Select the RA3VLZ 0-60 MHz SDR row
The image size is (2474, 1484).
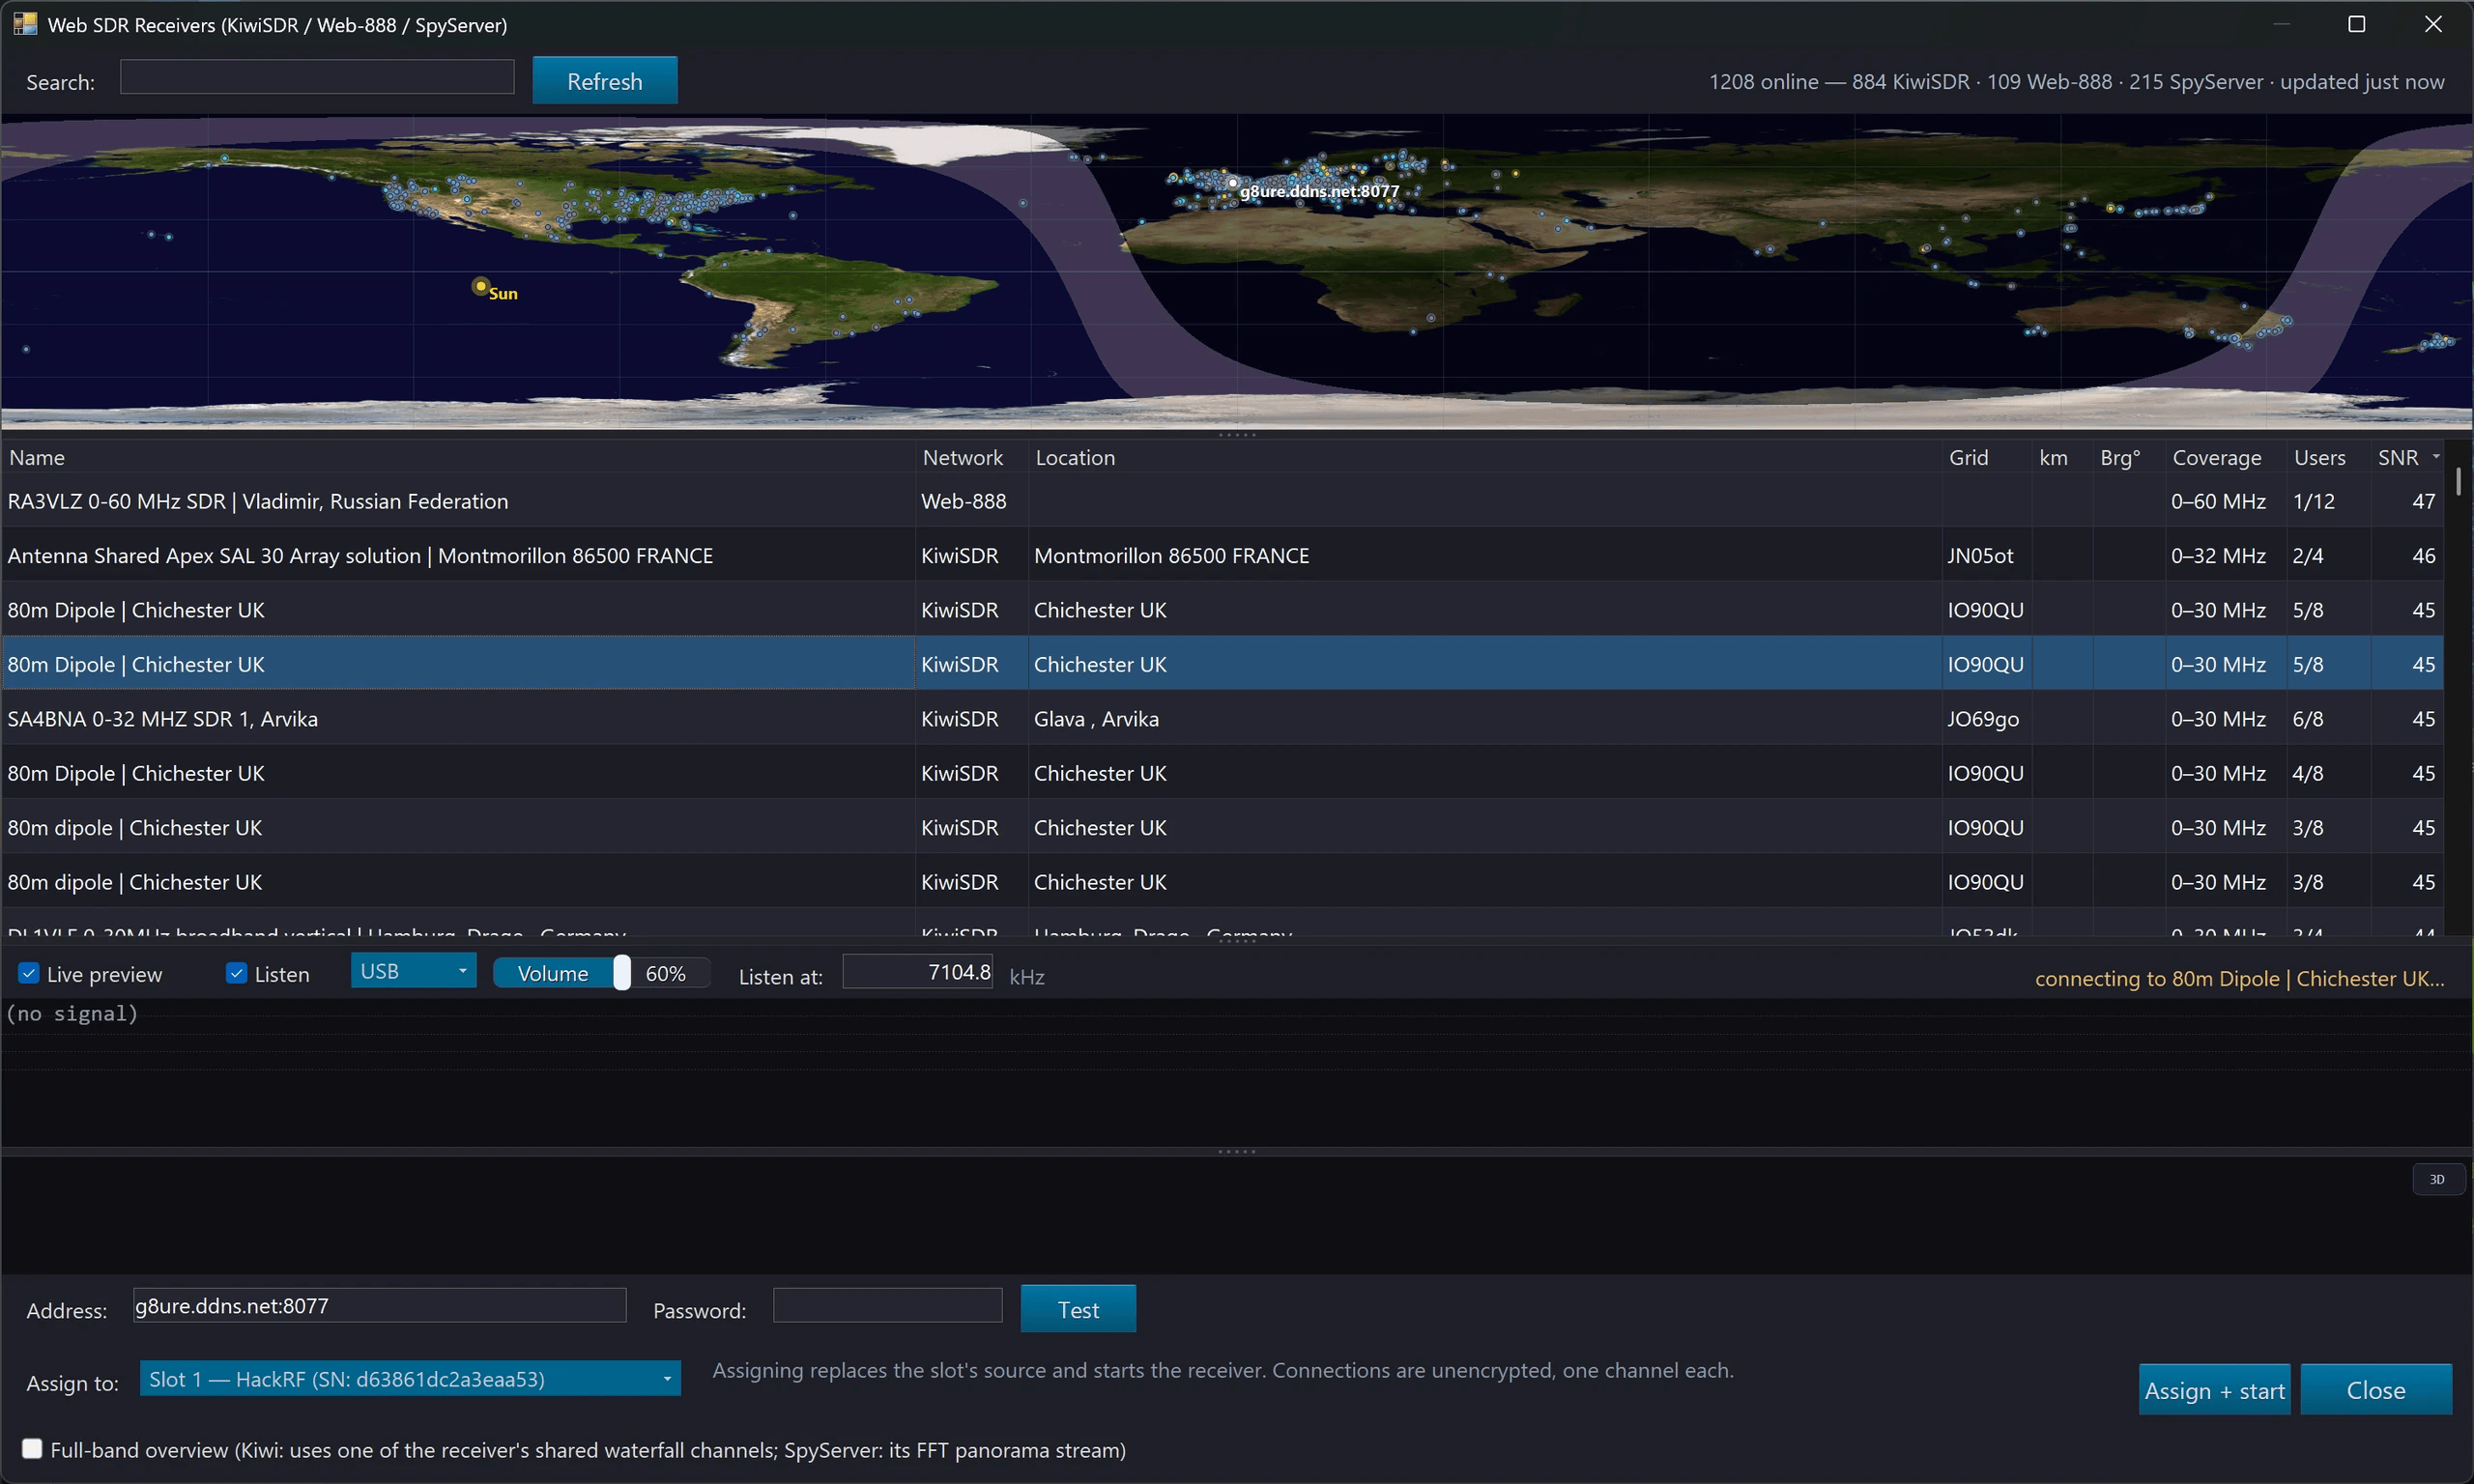(1222, 501)
